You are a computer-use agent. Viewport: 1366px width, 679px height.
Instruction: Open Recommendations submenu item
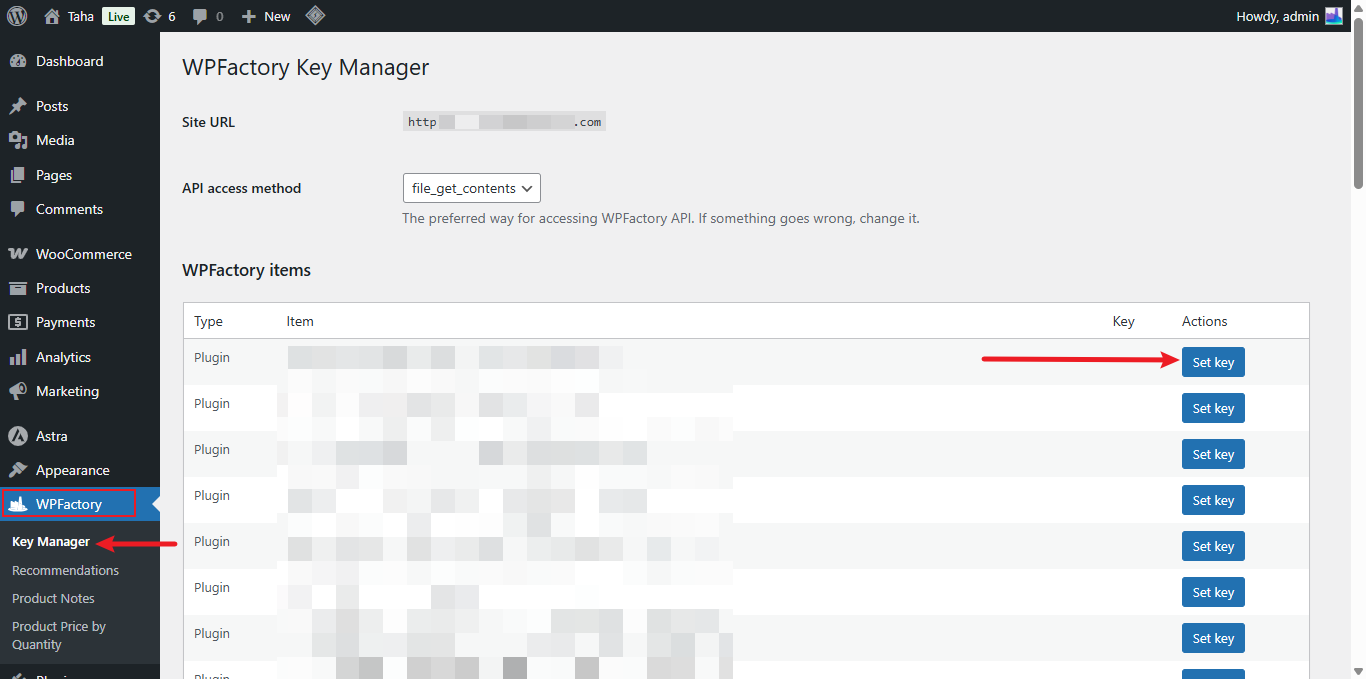click(x=65, y=570)
